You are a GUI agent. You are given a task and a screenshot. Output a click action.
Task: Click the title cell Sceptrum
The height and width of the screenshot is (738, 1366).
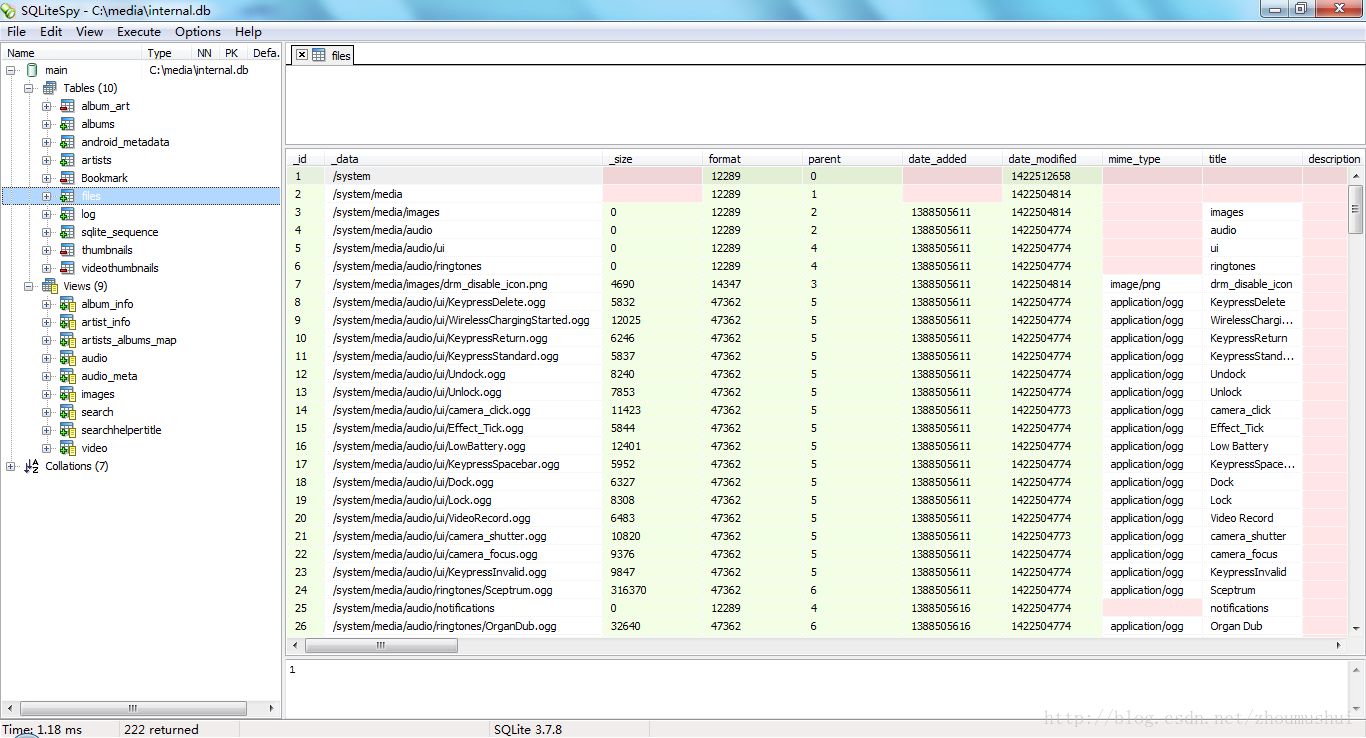click(x=1253, y=590)
